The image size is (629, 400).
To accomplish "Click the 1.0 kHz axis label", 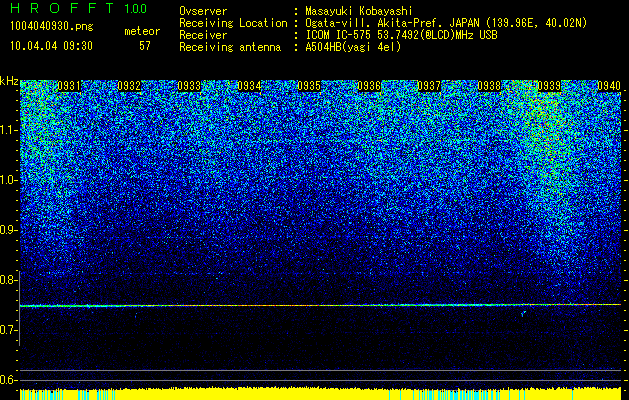I will point(8,180).
